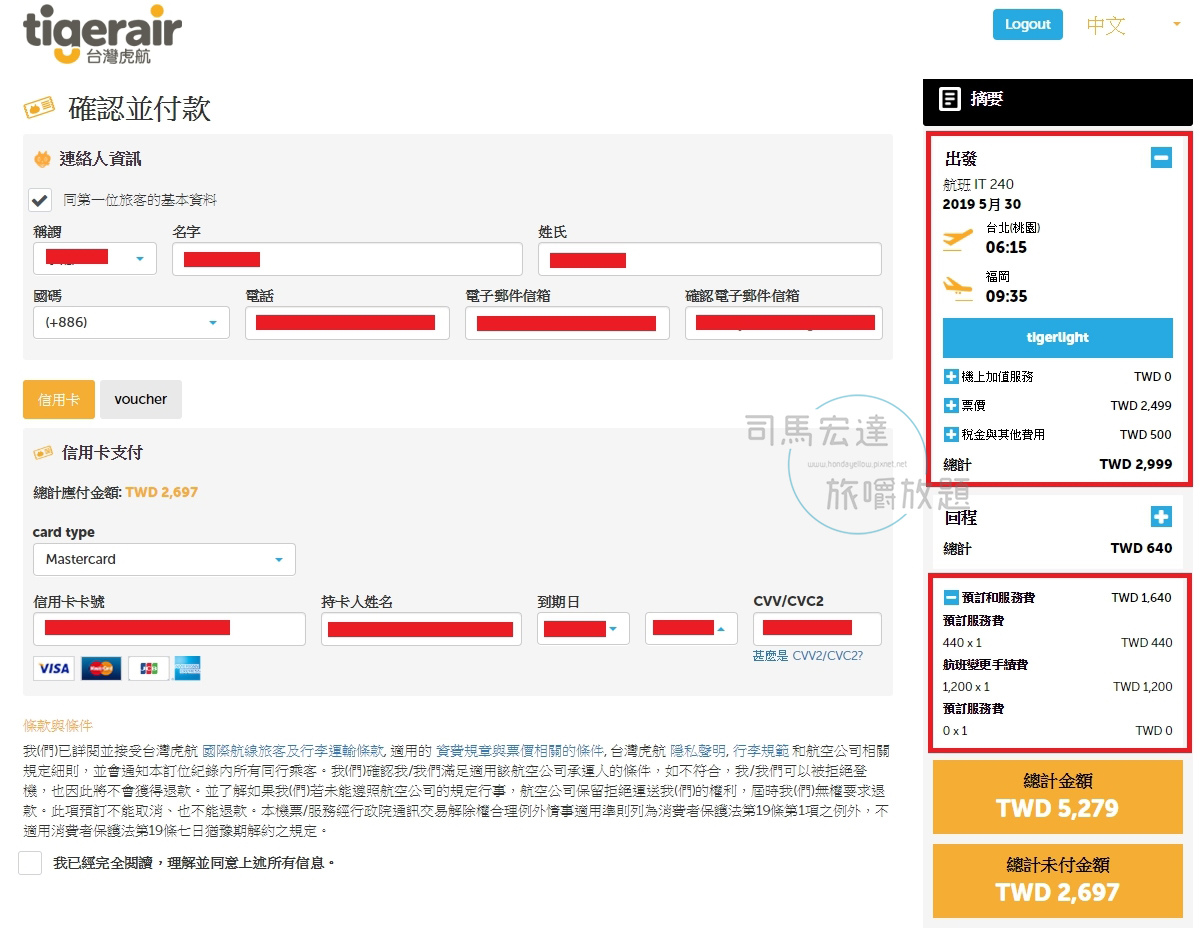The height and width of the screenshot is (929, 1201).
Task: Collapse the 出發 section with minus button
Action: click(1161, 157)
